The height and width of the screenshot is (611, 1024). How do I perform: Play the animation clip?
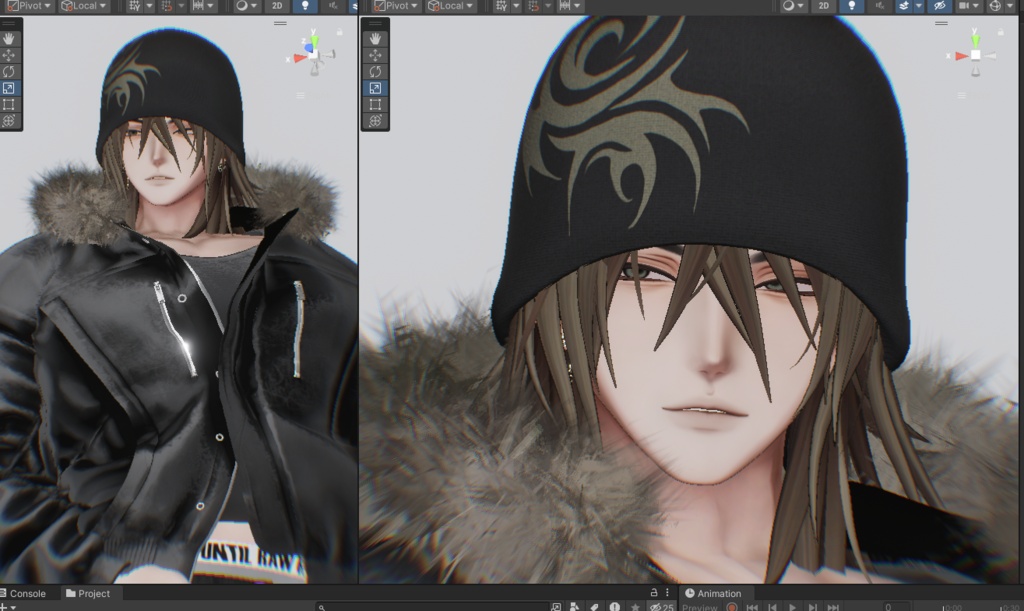click(x=792, y=607)
